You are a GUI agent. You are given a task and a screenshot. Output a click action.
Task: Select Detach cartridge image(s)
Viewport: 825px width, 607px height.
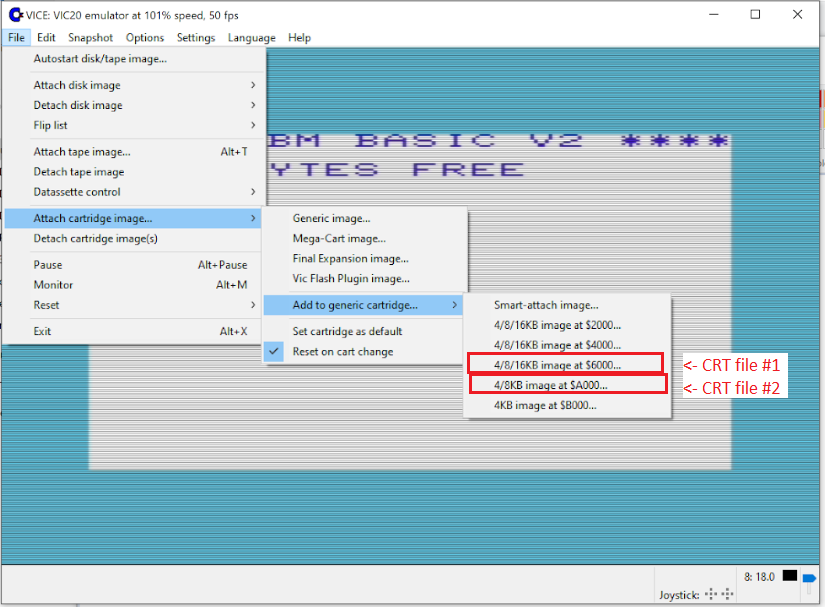pyautogui.click(x=133, y=238)
